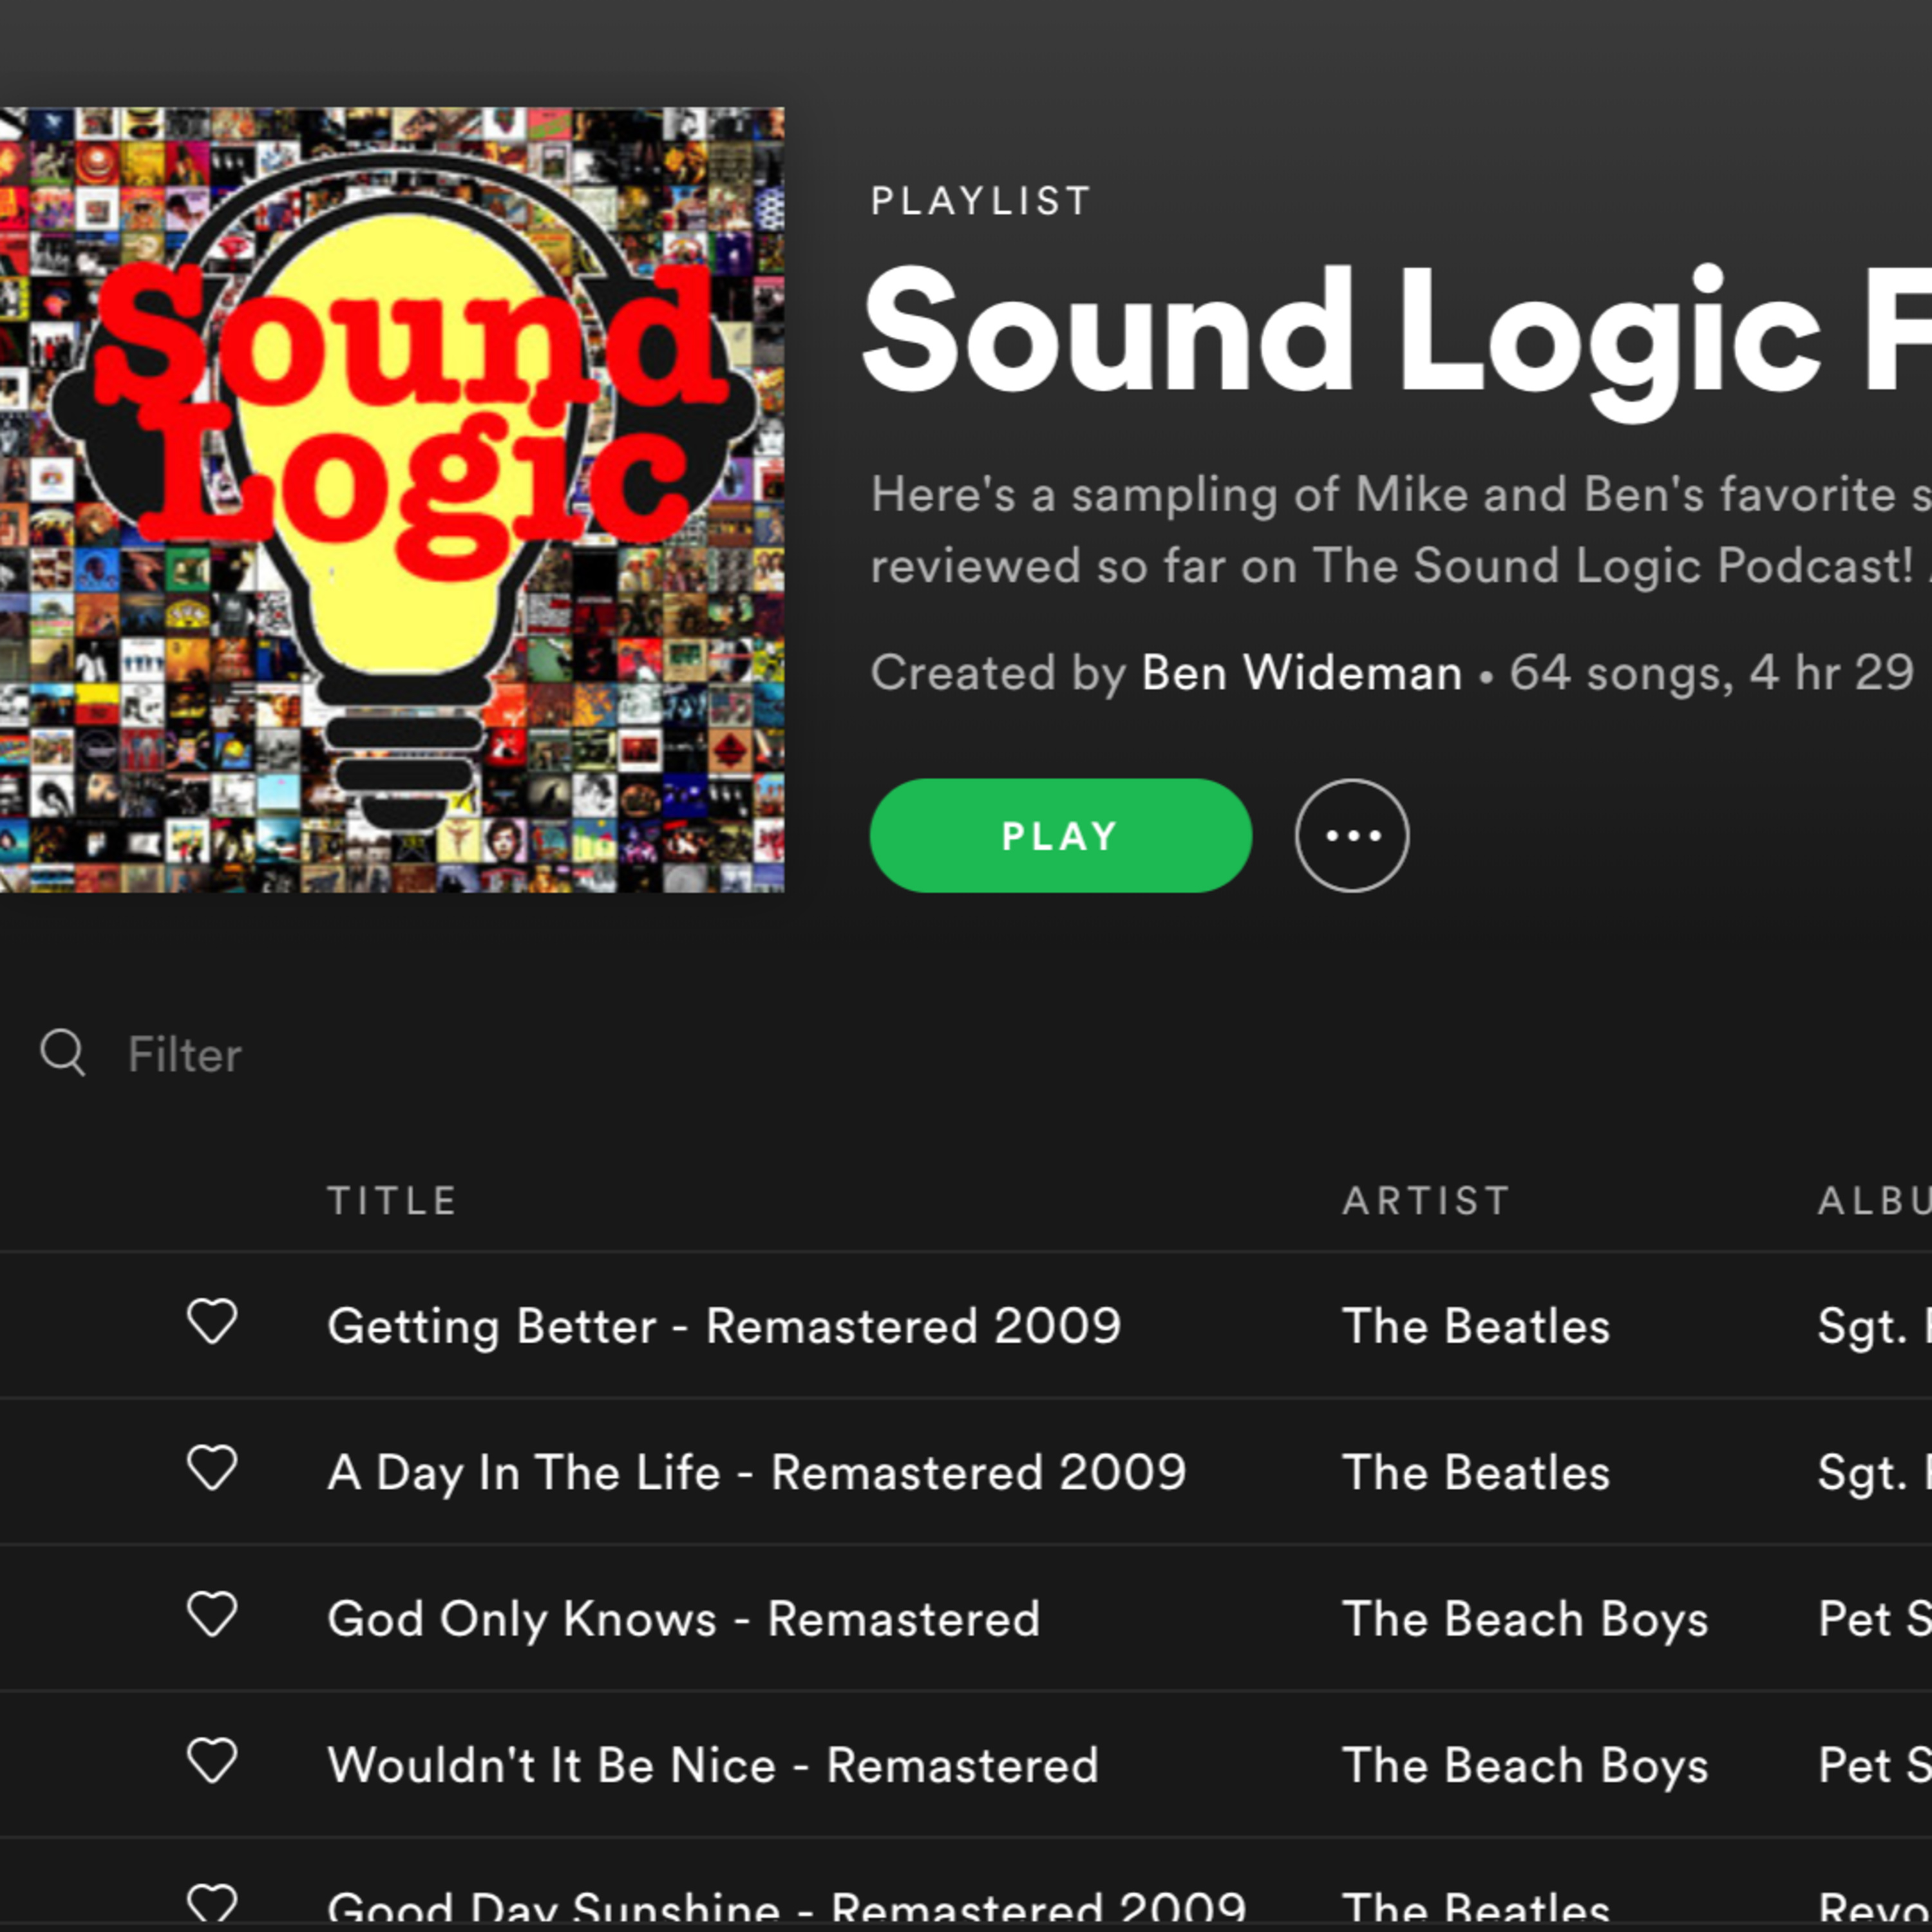Click the Filter search magnifier icon
This screenshot has width=1932, height=1932.
(x=62, y=1053)
